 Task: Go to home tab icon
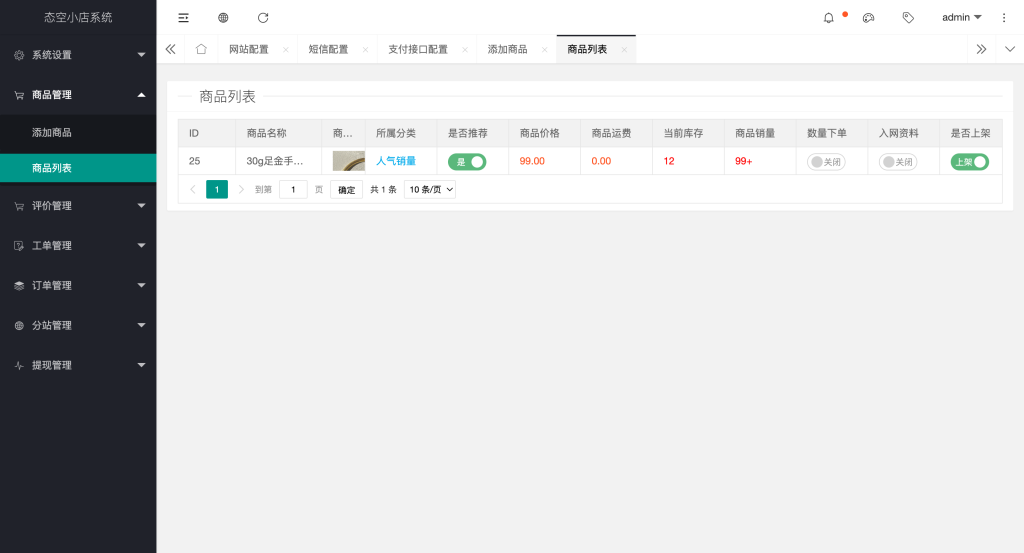coord(201,49)
